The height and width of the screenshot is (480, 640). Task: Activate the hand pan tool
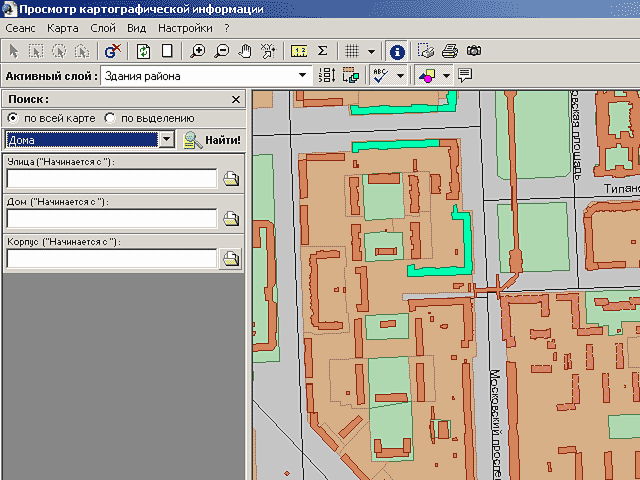coord(244,50)
